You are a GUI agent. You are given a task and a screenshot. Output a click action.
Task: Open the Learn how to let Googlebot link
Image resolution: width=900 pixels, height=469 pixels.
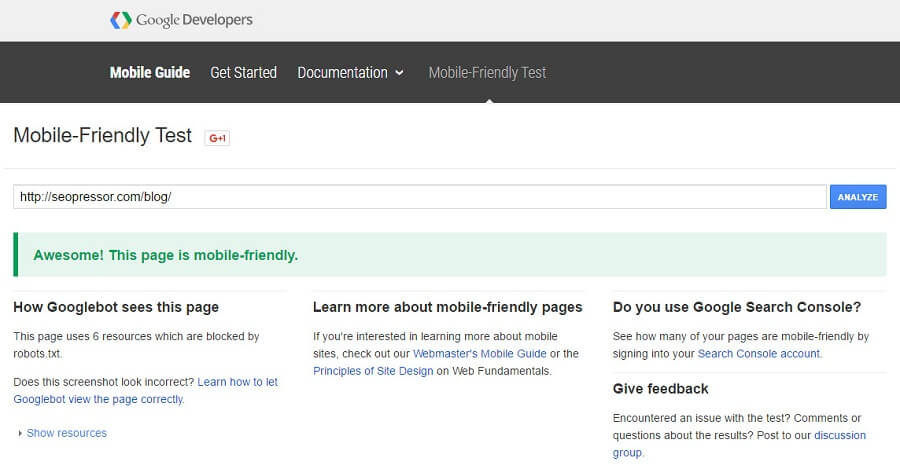click(240, 382)
